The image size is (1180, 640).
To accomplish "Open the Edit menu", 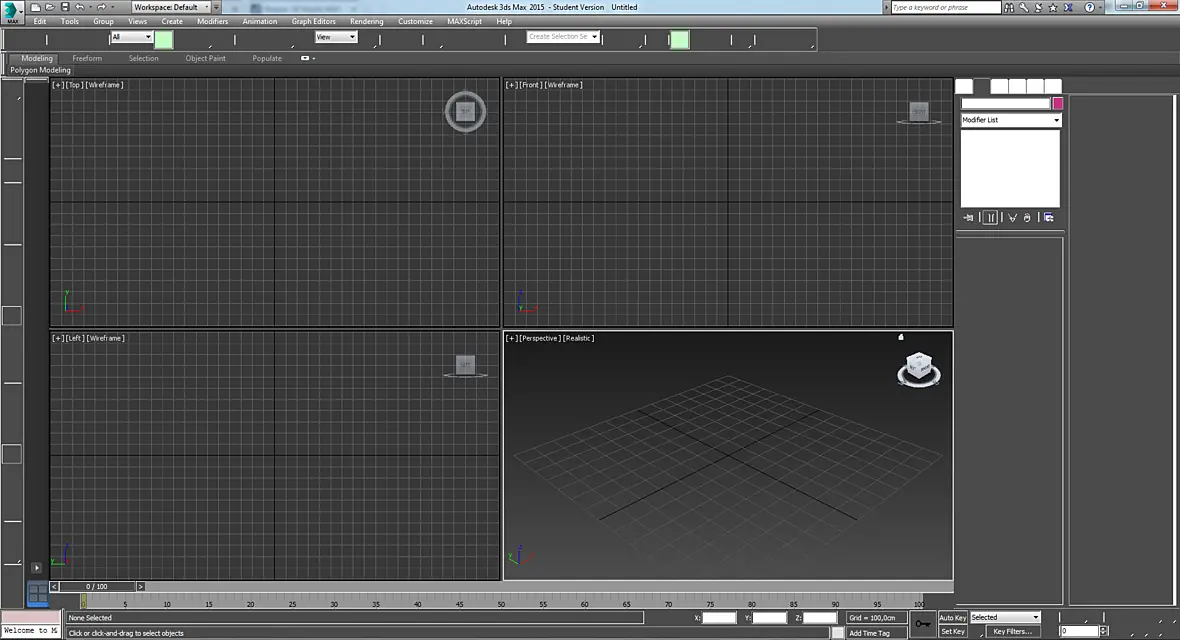I will 40,21.
